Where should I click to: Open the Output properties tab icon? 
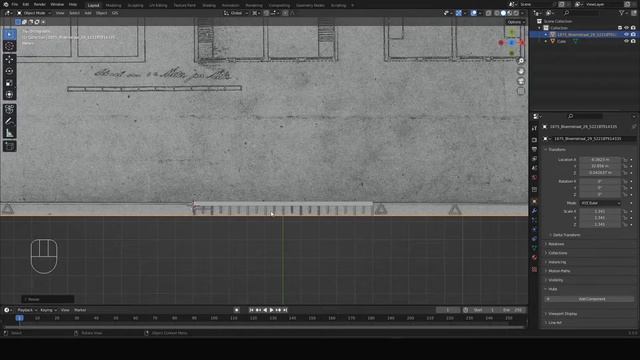pos(534,149)
